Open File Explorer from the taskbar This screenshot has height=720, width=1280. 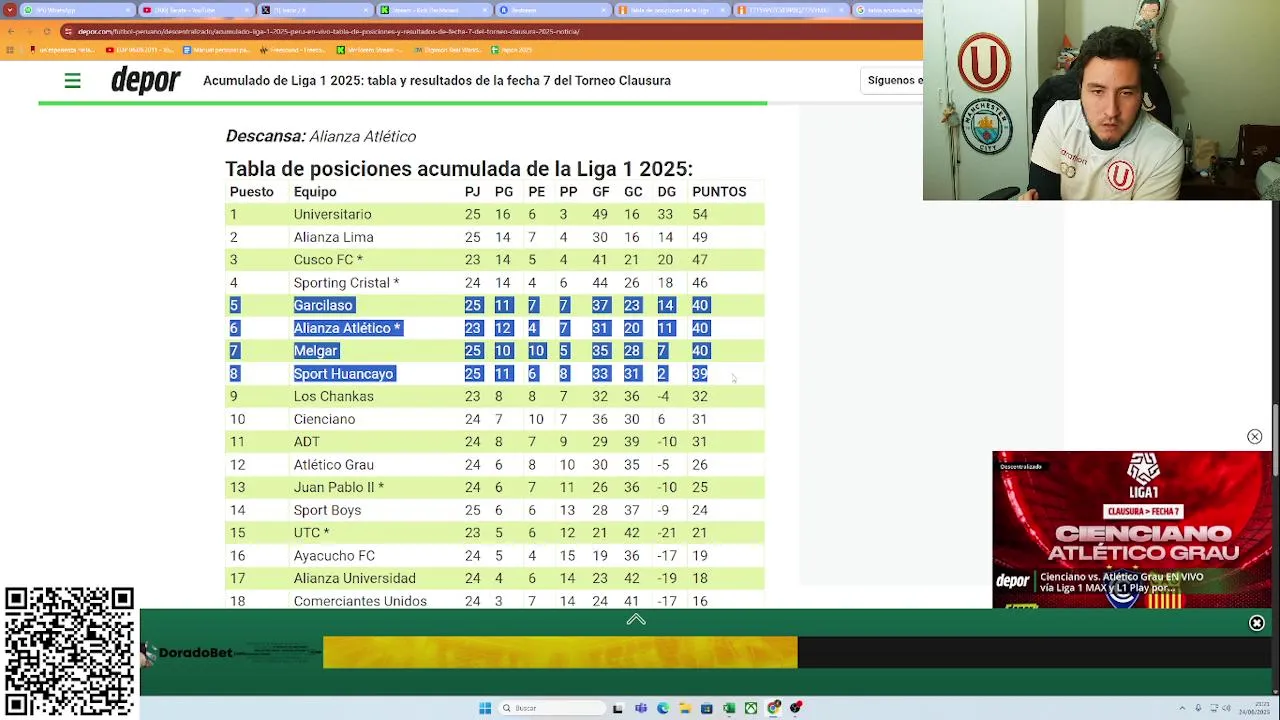(x=685, y=708)
